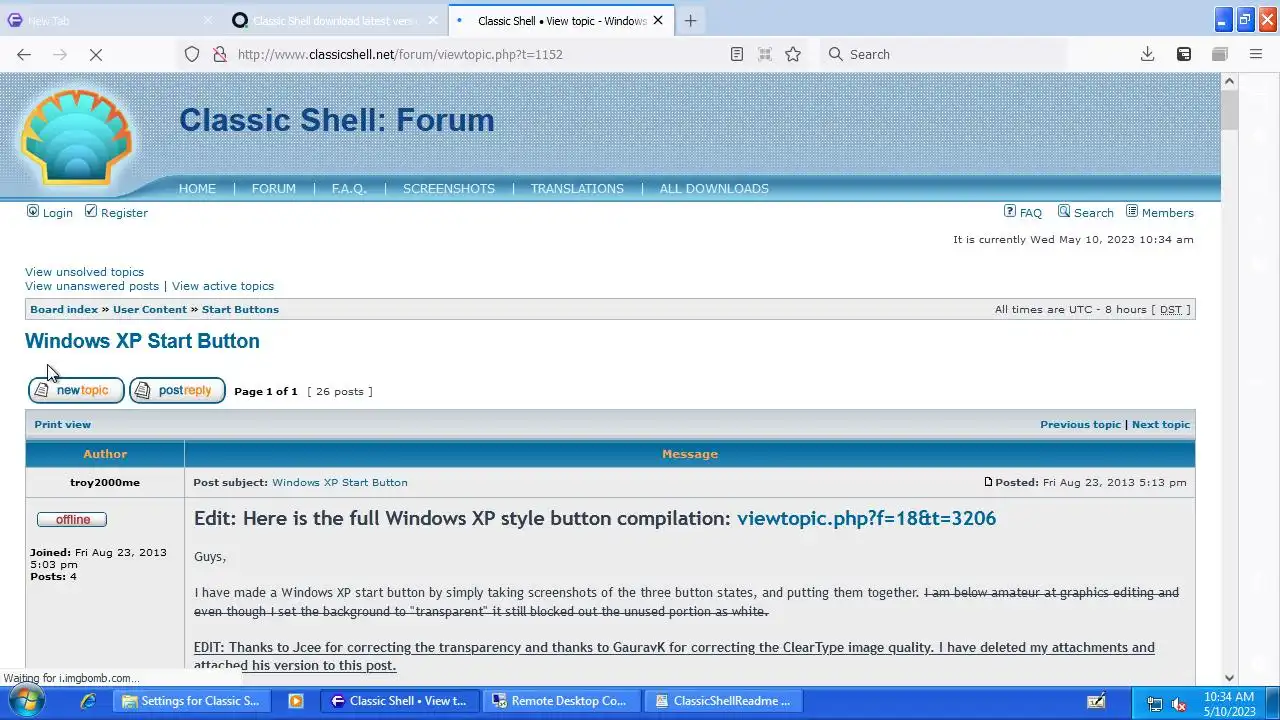Click the new topic button
1280x720 pixels.
point(76,390)
